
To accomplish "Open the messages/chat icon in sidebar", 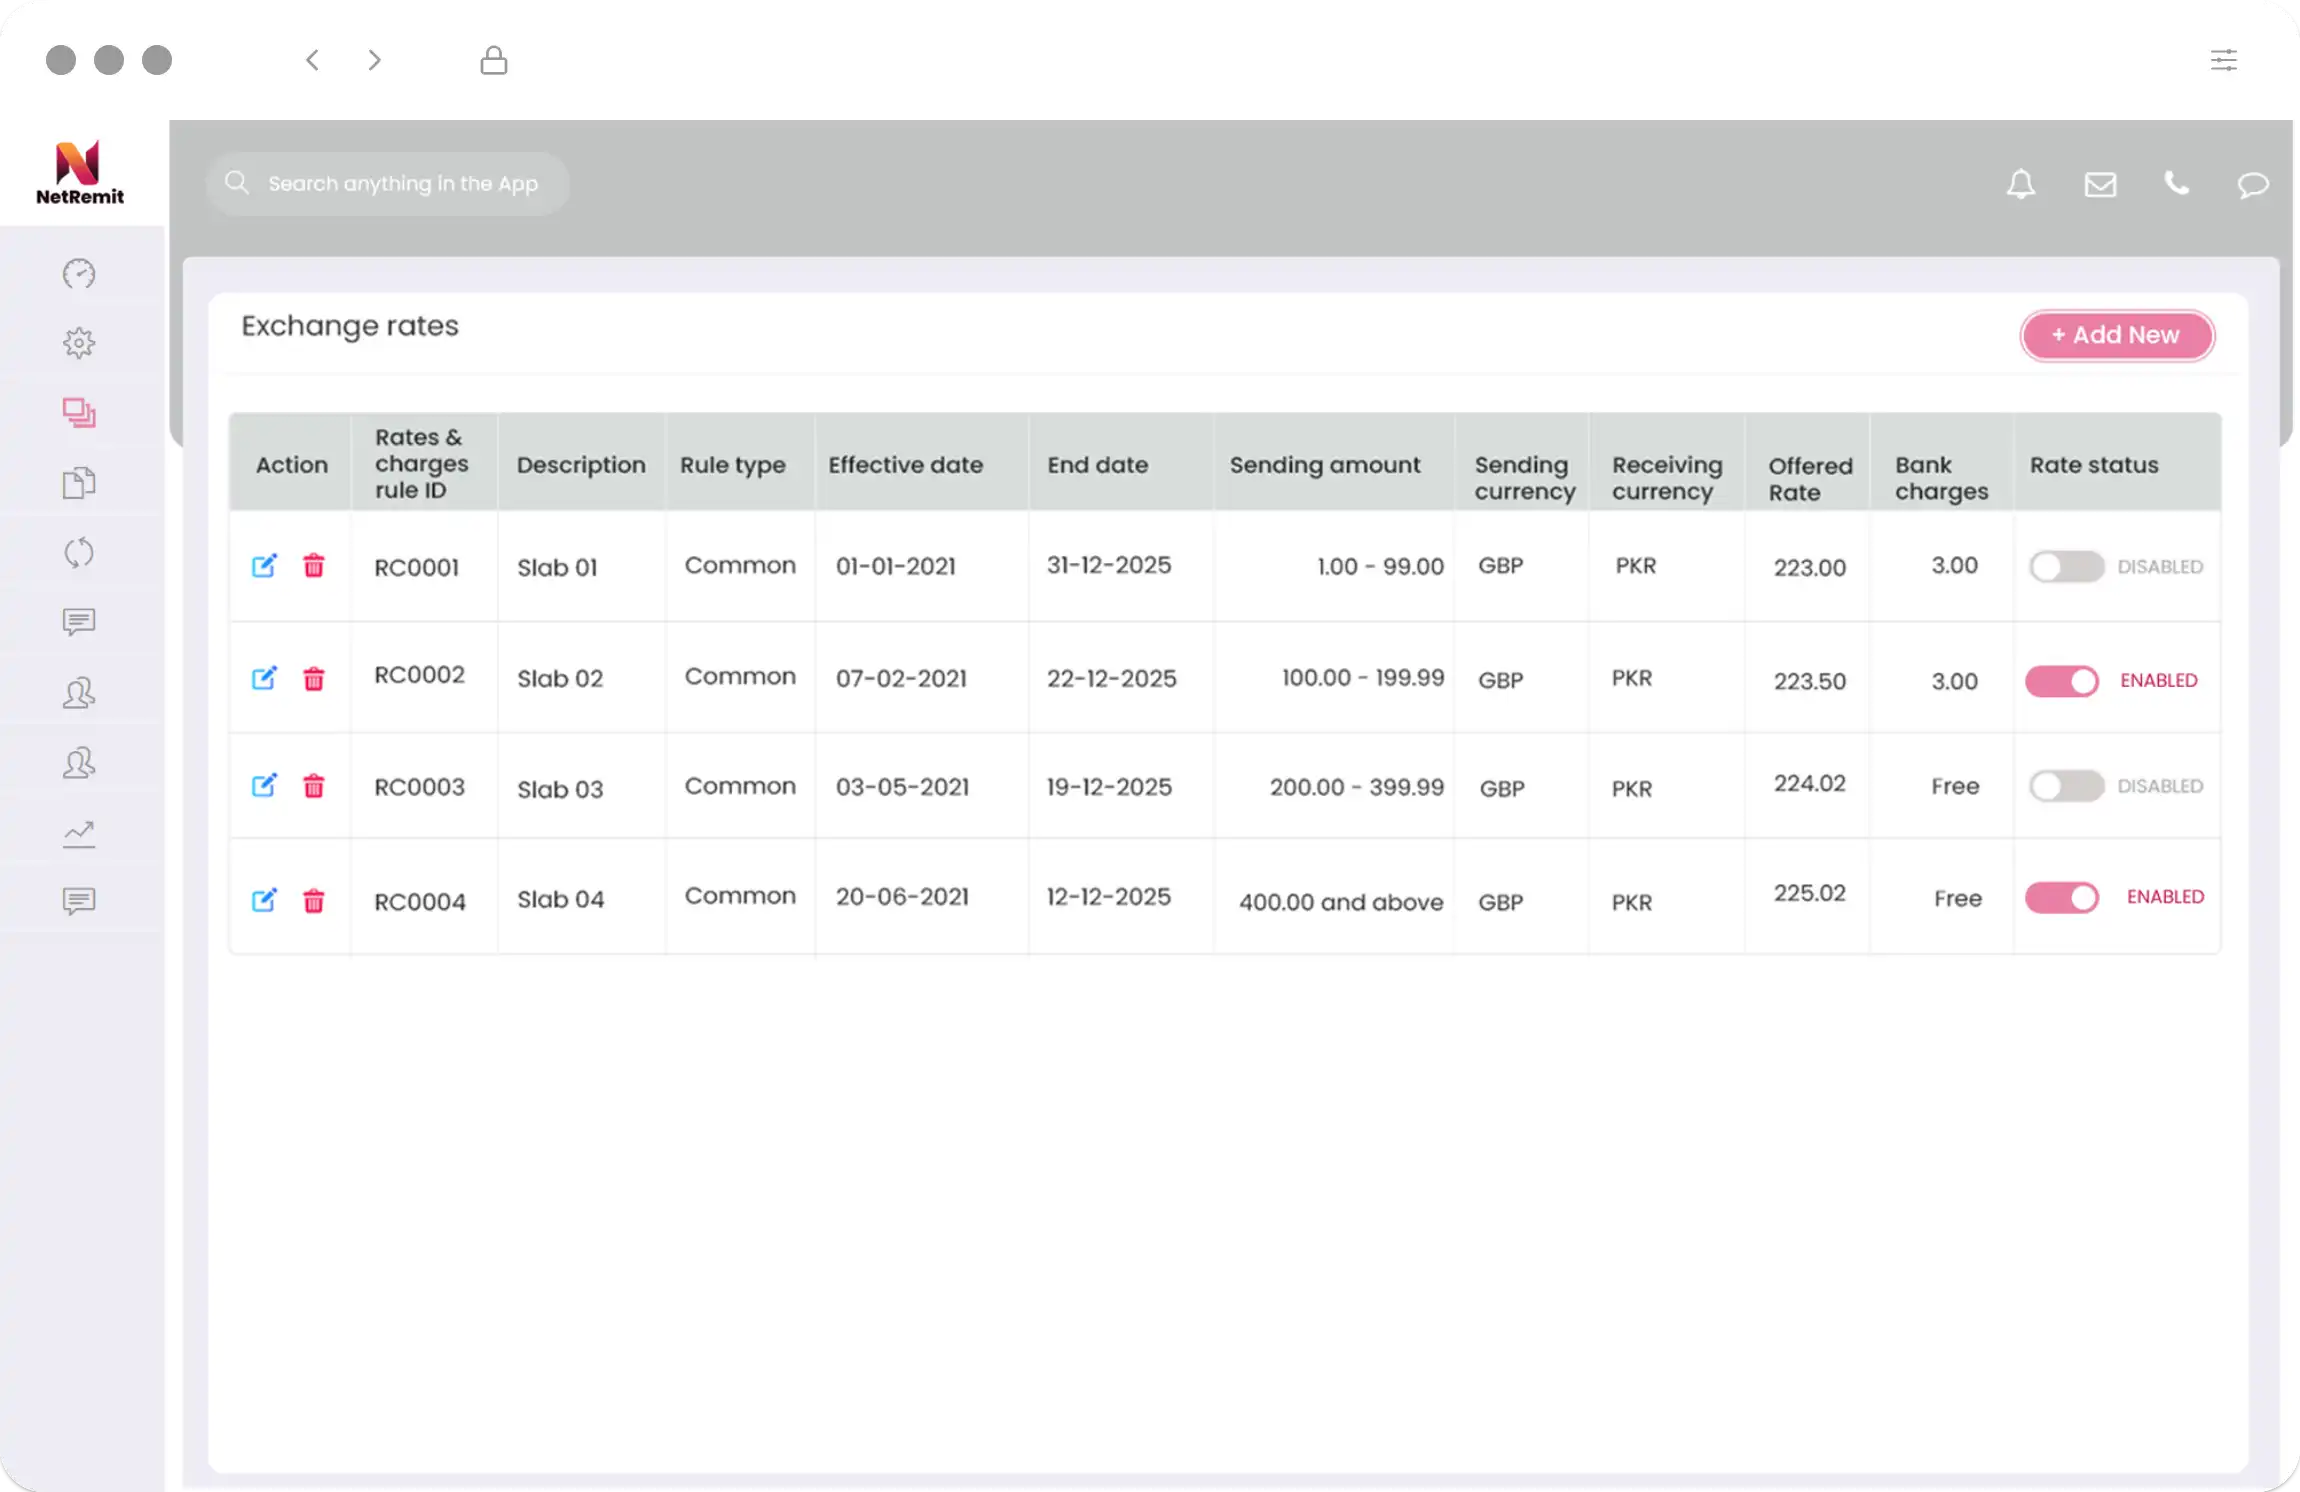I will click(x=79, y=622).
